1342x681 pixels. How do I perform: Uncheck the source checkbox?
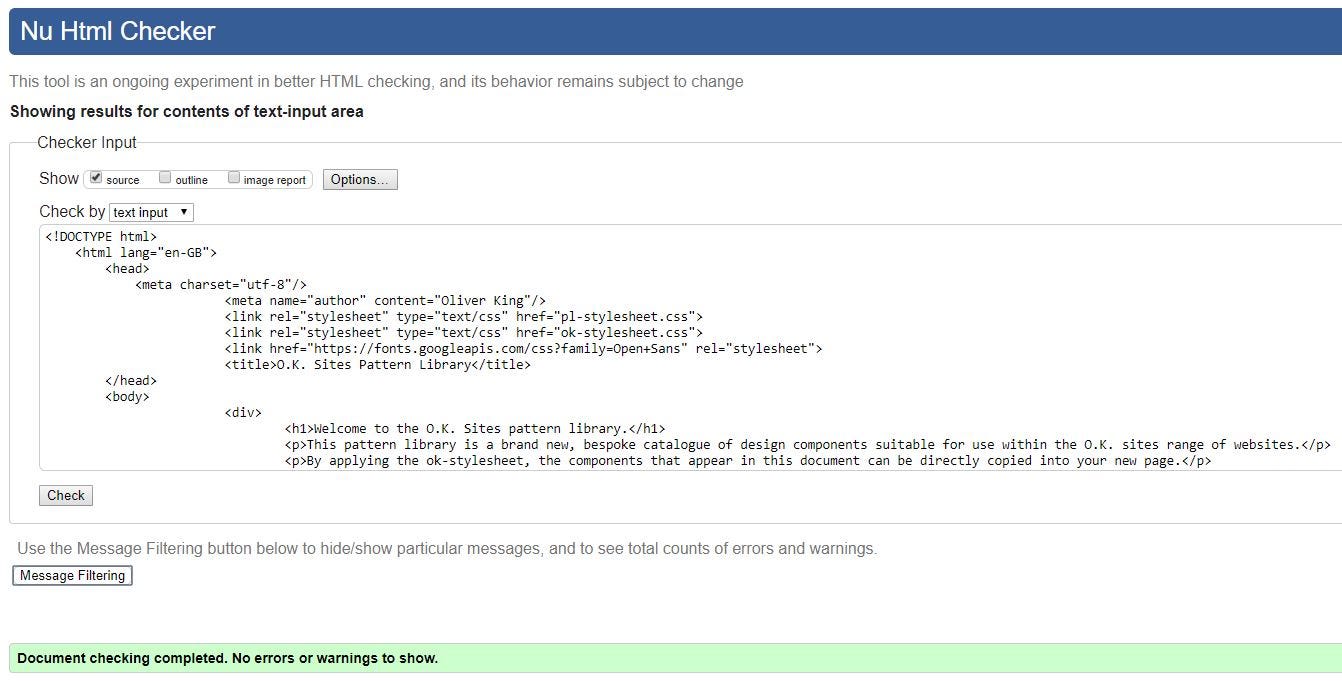[x=96, y=178]
